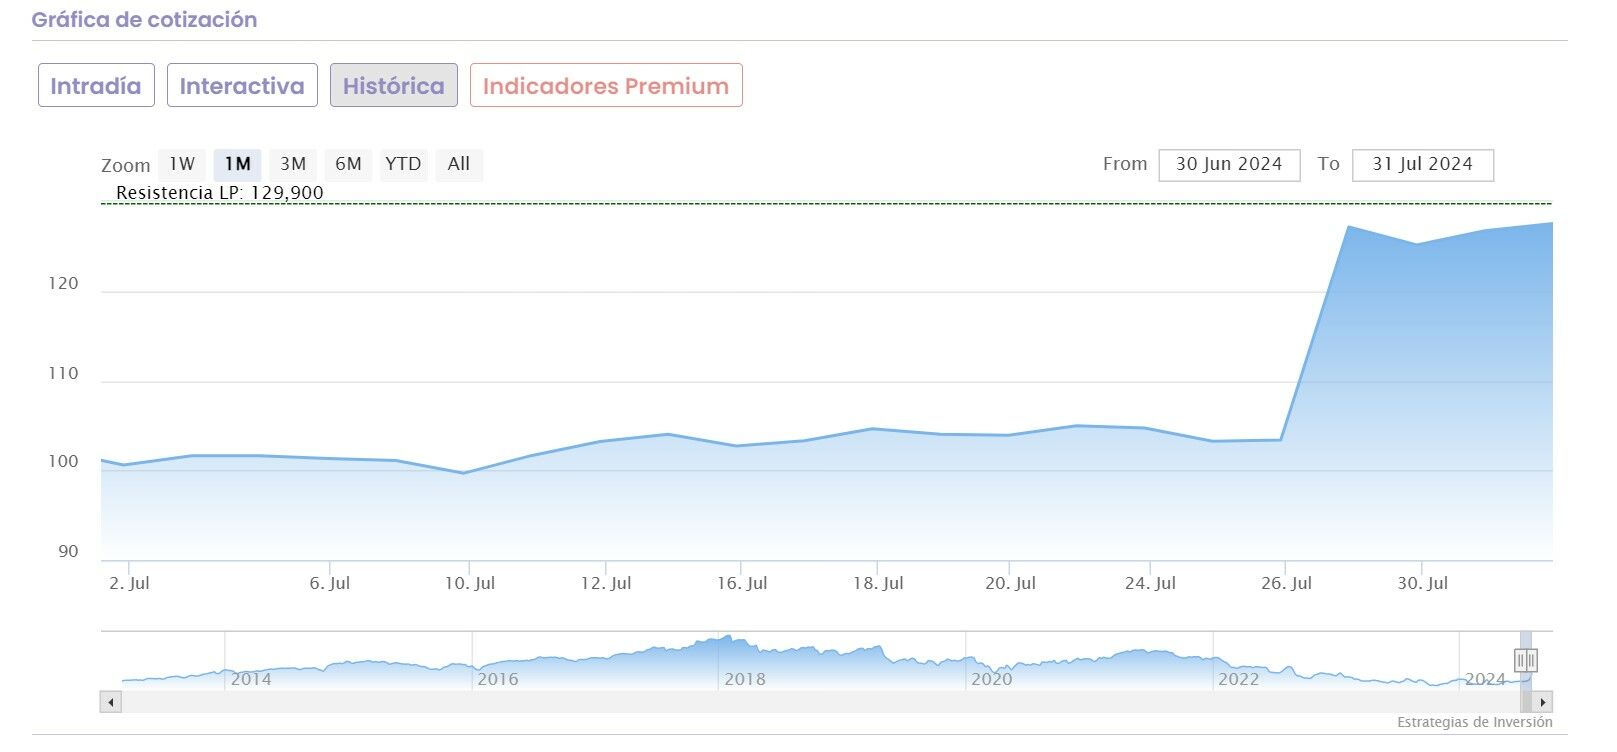Click the Resistencia LP 129,900 line label
The width and height of the screenshot is (1617, 752).
point(220,193)
